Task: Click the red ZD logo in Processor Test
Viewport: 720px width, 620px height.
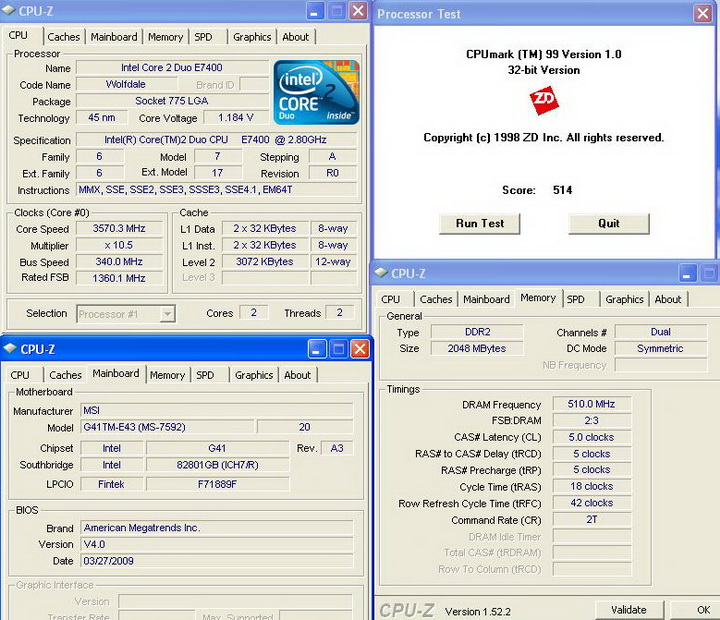Action: 544,100
